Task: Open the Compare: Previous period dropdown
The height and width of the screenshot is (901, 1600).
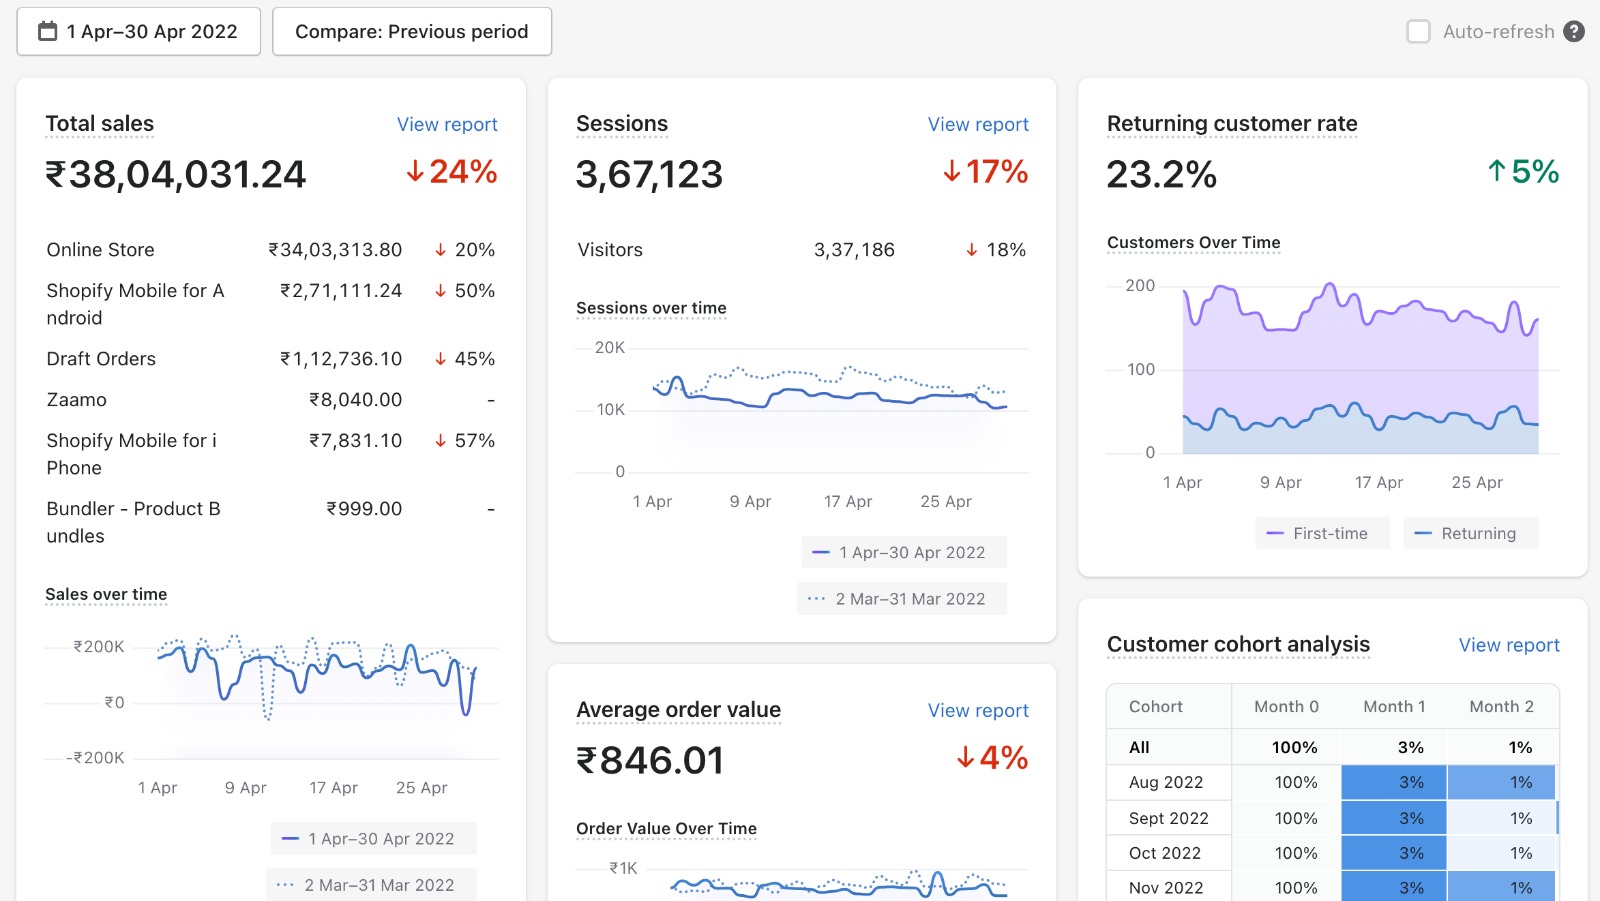Action: click(411, 32)
